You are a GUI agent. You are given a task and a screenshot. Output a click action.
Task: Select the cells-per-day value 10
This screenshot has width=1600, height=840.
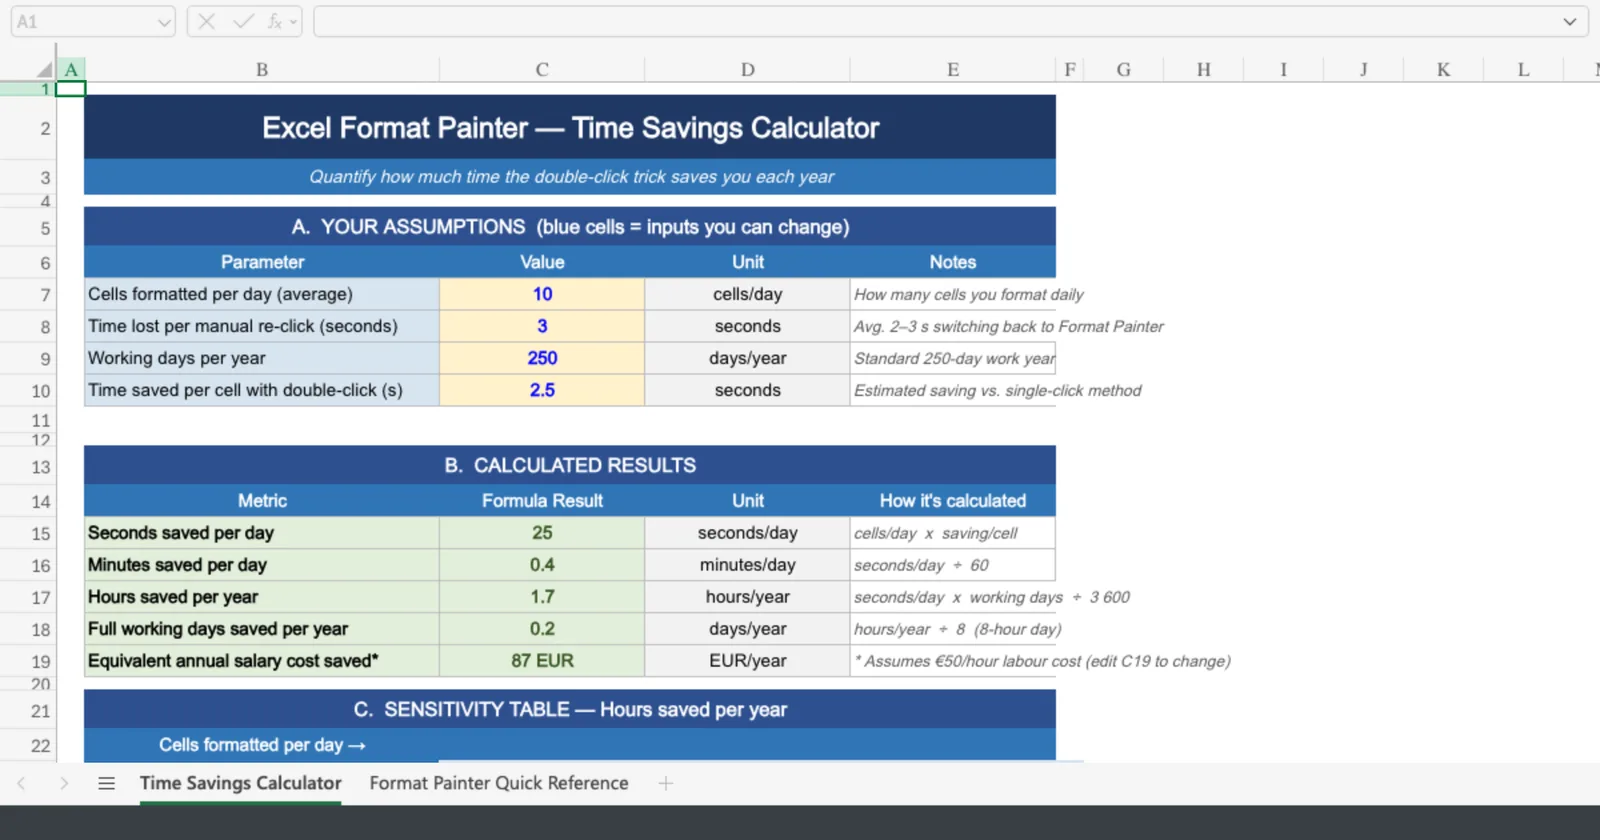point(542,294)
